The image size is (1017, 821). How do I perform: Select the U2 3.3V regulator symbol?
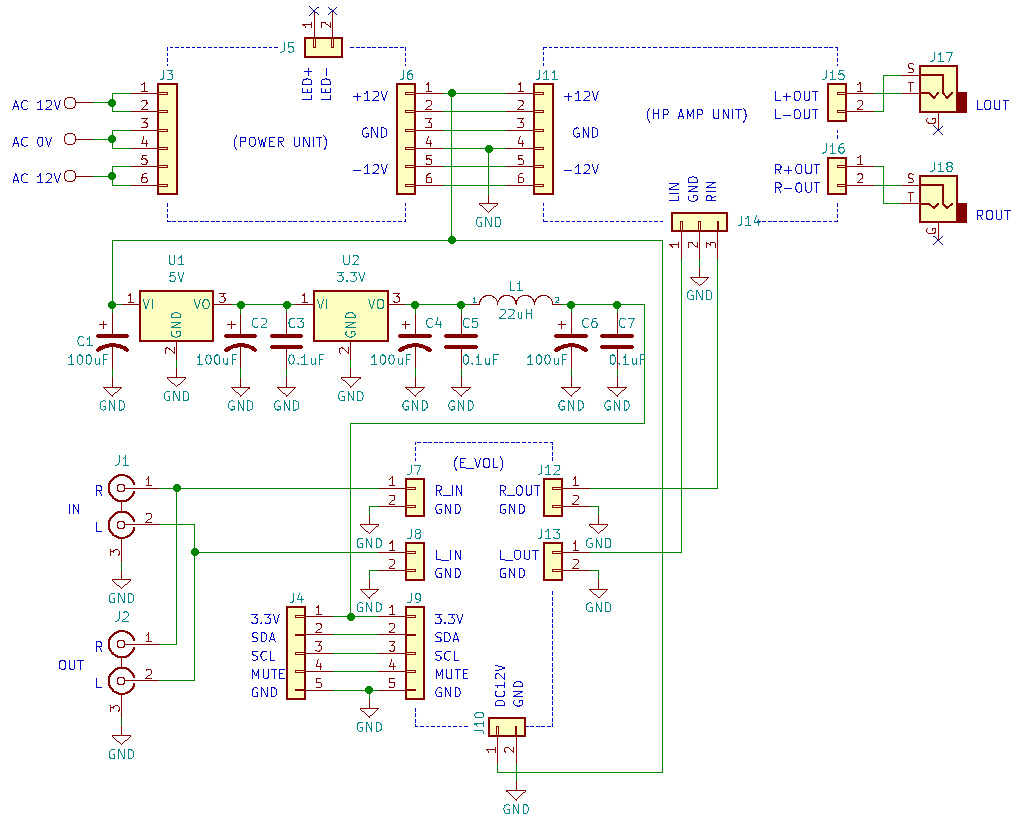tap(351, 316)
